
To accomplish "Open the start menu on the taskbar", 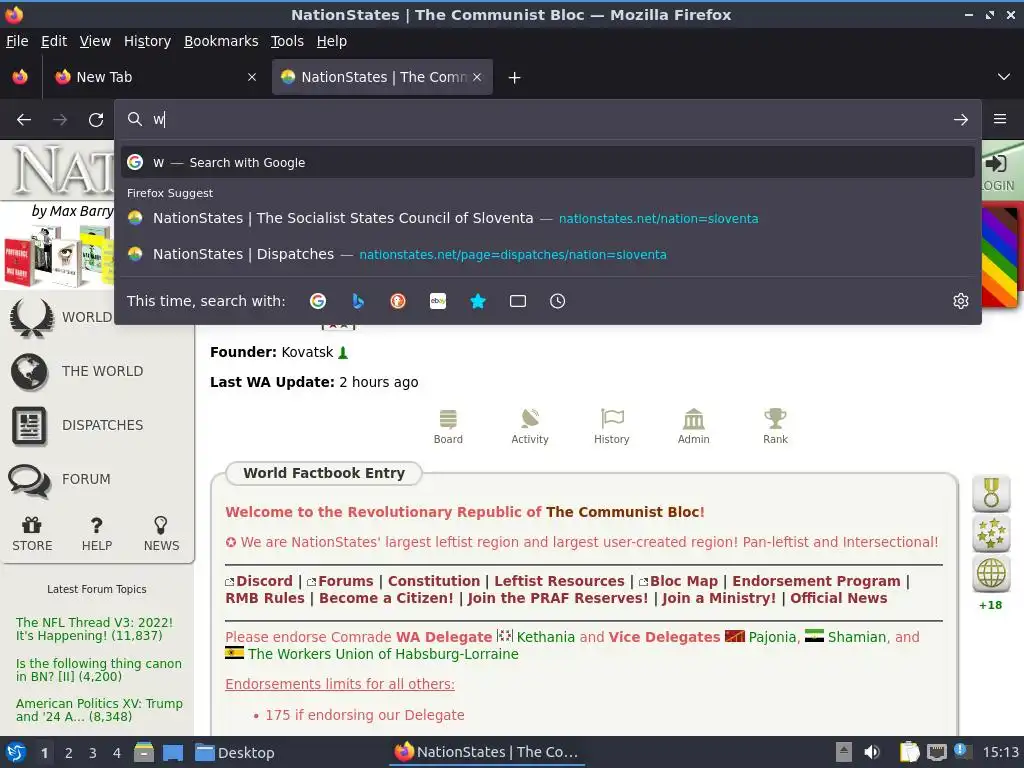I will point(16,752).
